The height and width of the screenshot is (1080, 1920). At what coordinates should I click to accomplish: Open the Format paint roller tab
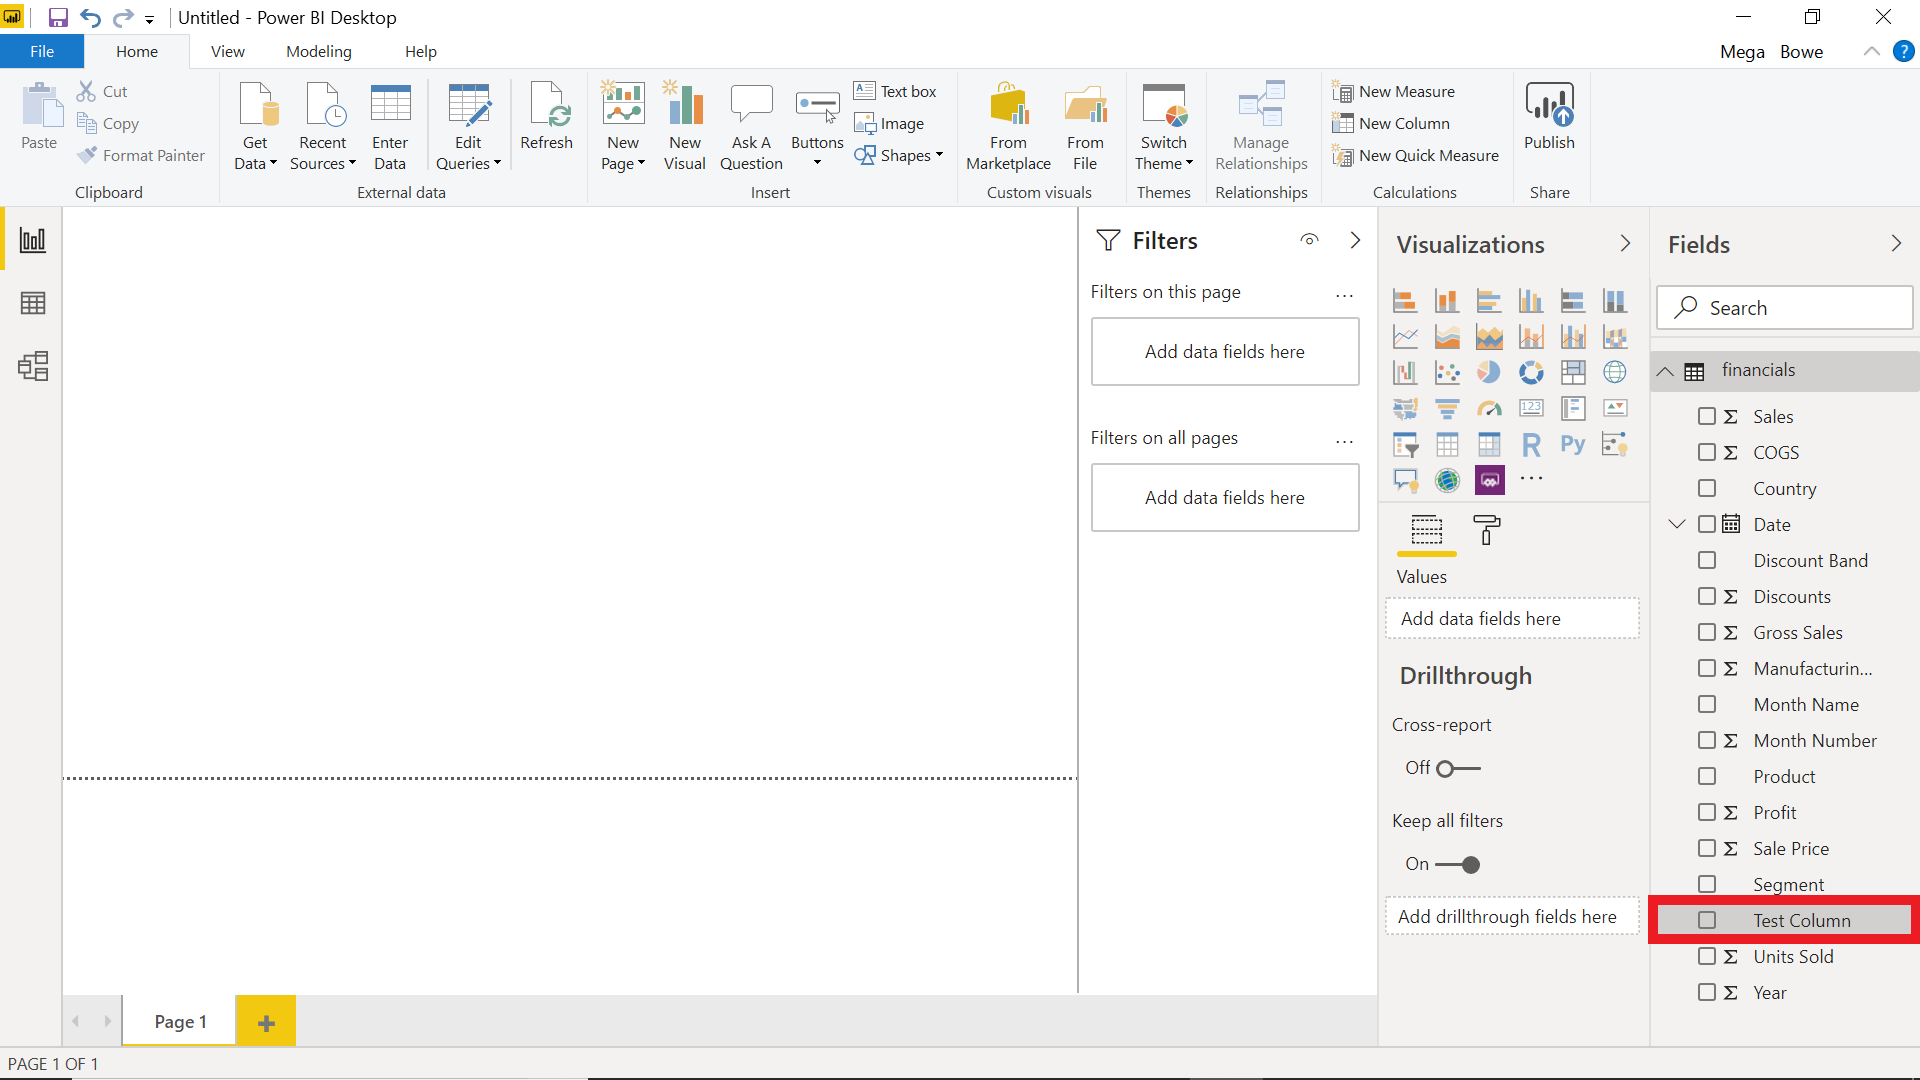(x=1487, y=530)
